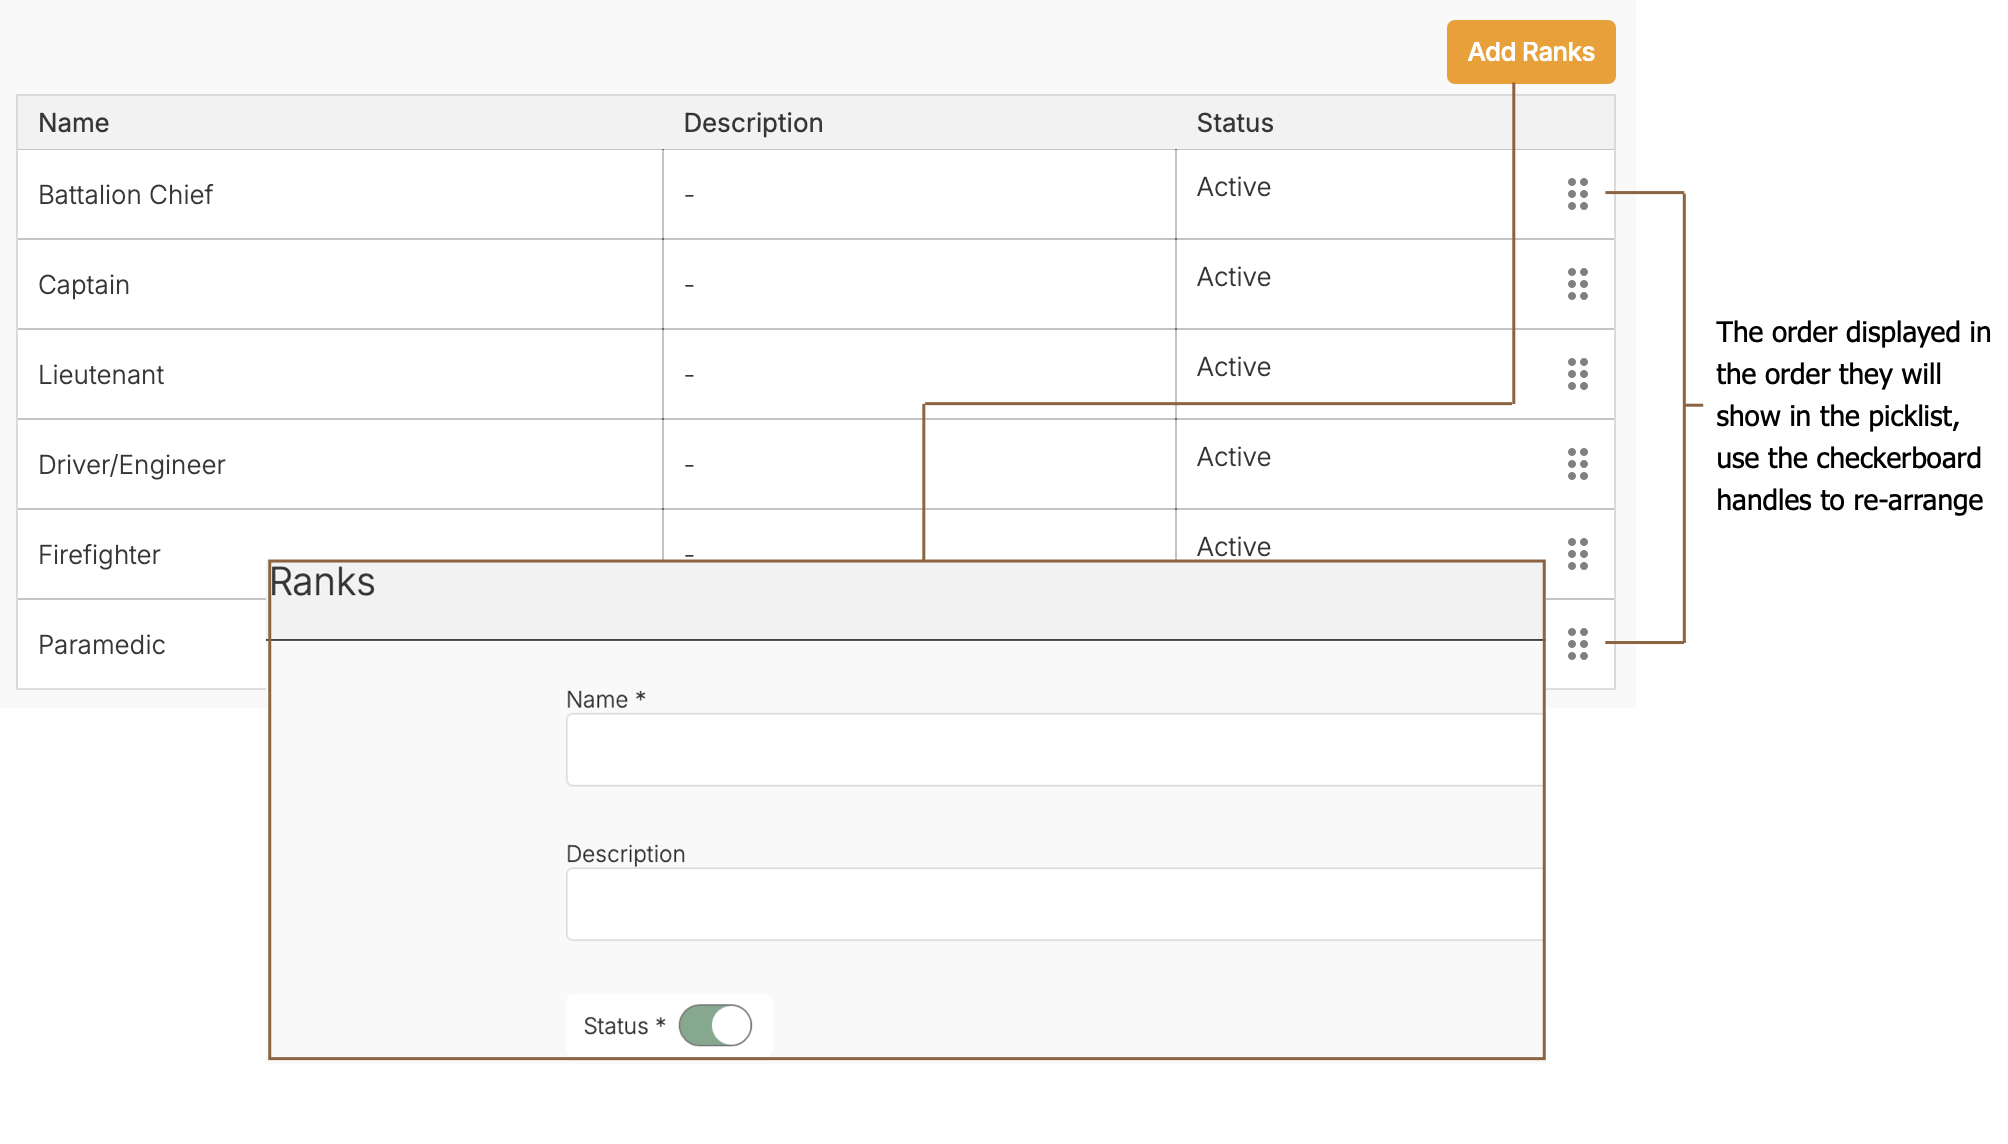
Task: Click Captain row's reorder handle icon
Action: [x=1577, y=284]
